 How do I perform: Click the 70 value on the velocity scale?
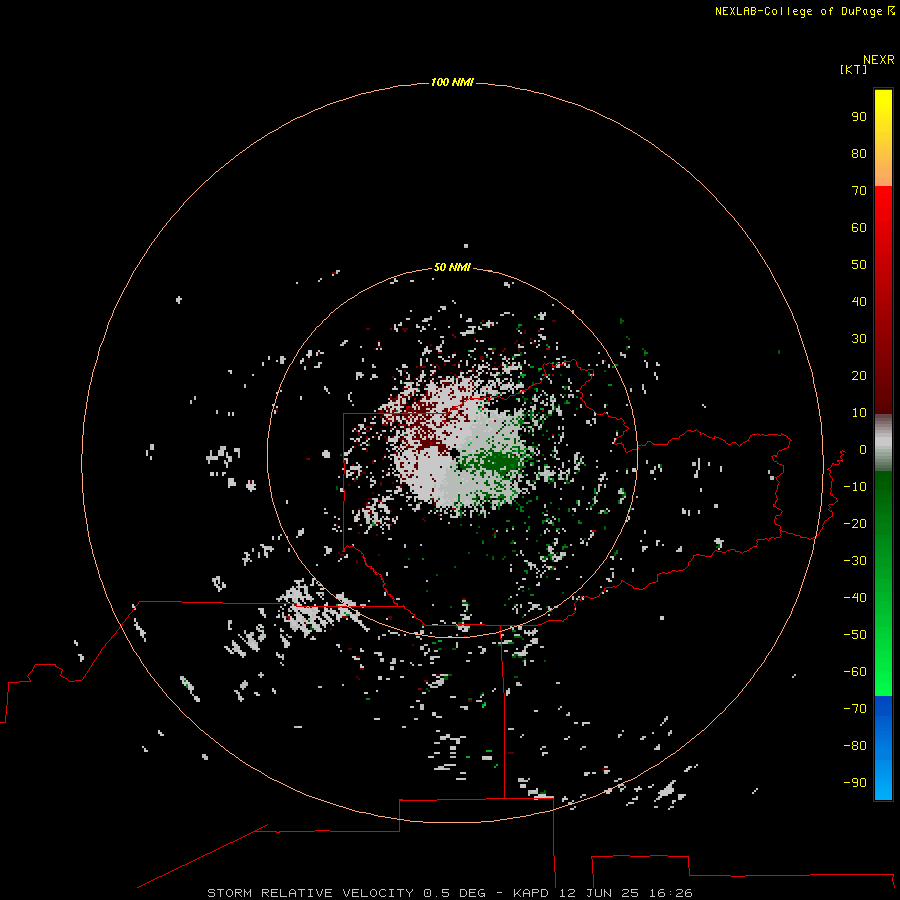point(859,191)
